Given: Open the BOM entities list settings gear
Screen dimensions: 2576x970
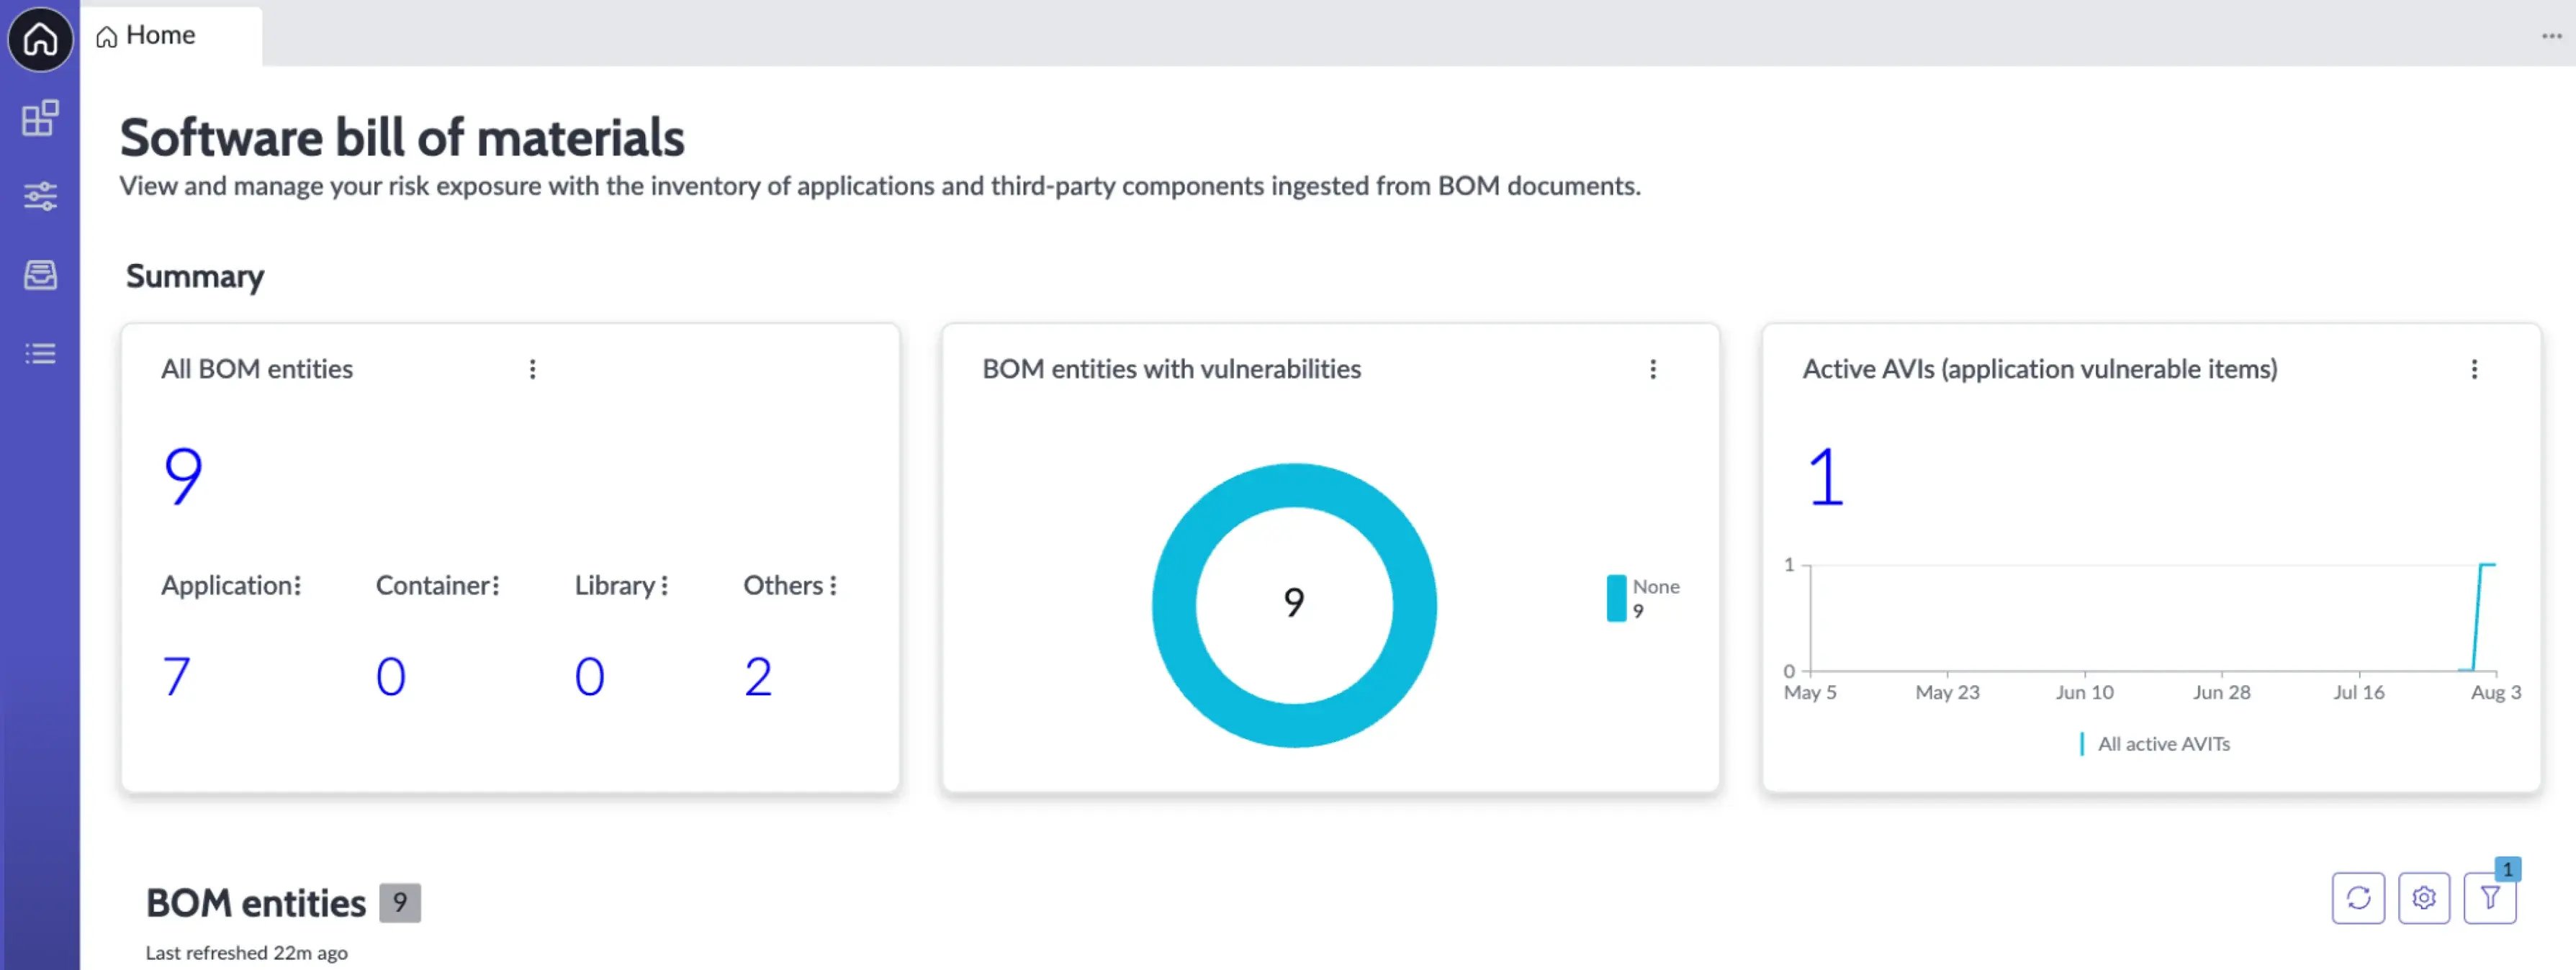Looking at the screenshot, I should pos(2424,898).
